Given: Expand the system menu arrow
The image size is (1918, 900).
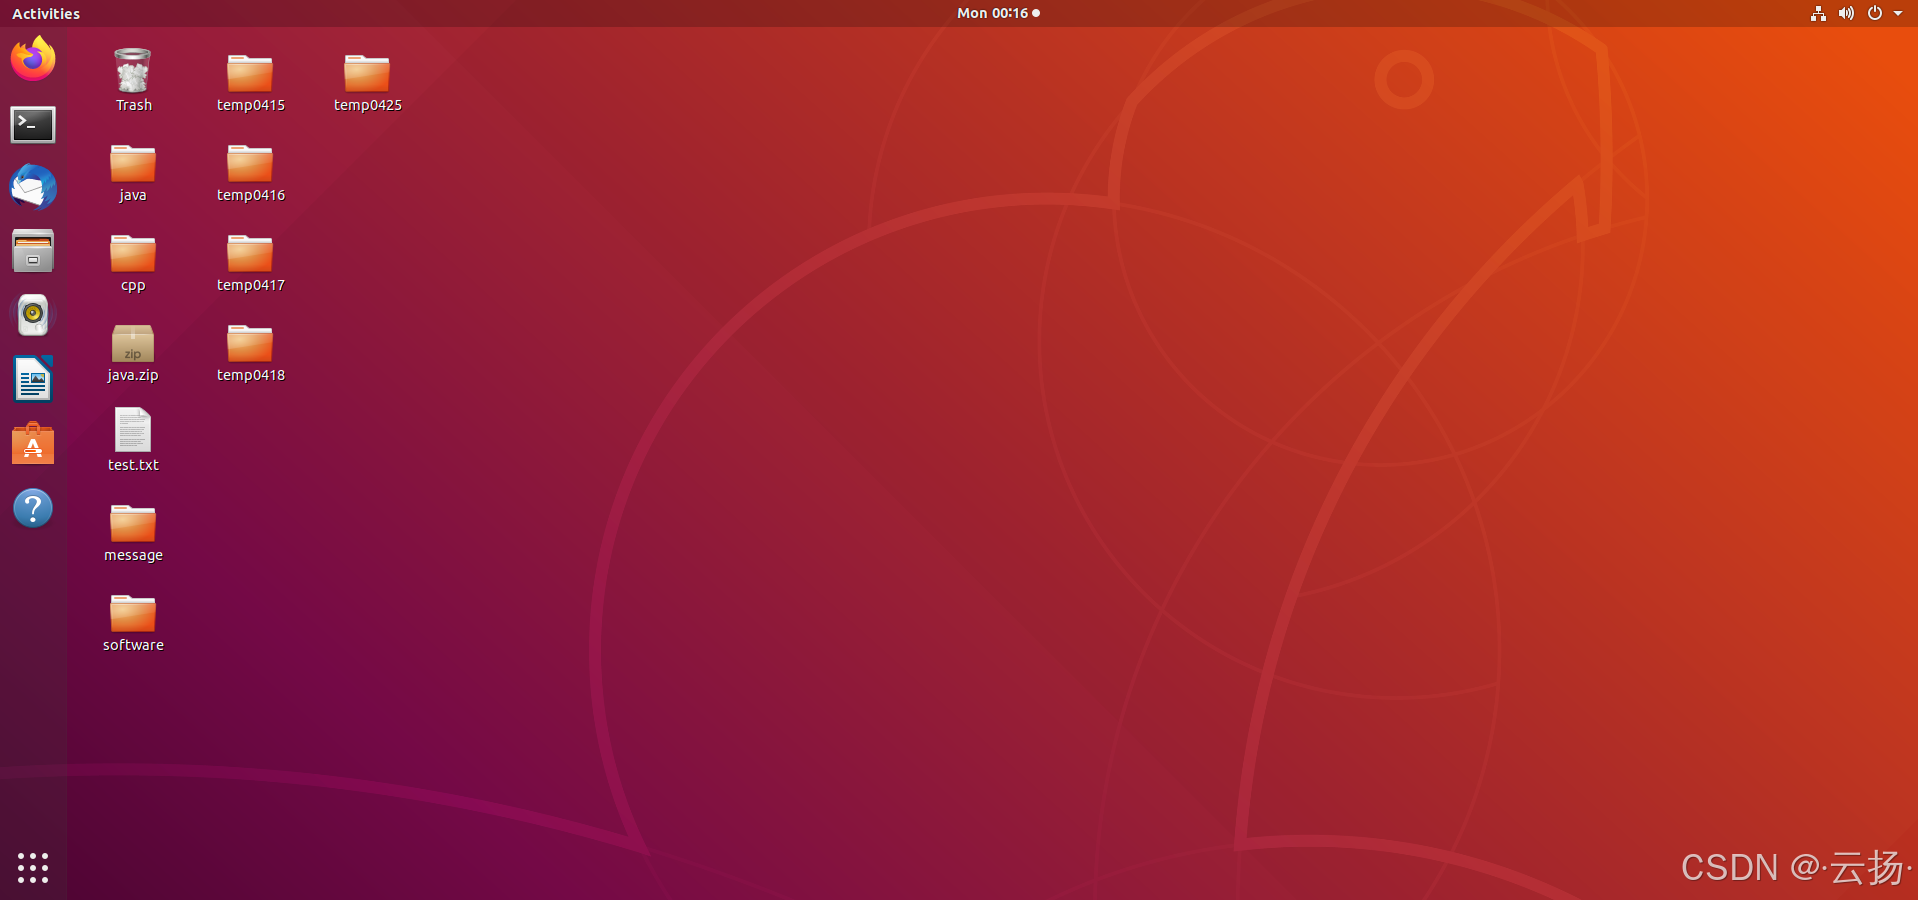Looking at the screenshot, I should pyautogui.click(x=1898, y=14).
